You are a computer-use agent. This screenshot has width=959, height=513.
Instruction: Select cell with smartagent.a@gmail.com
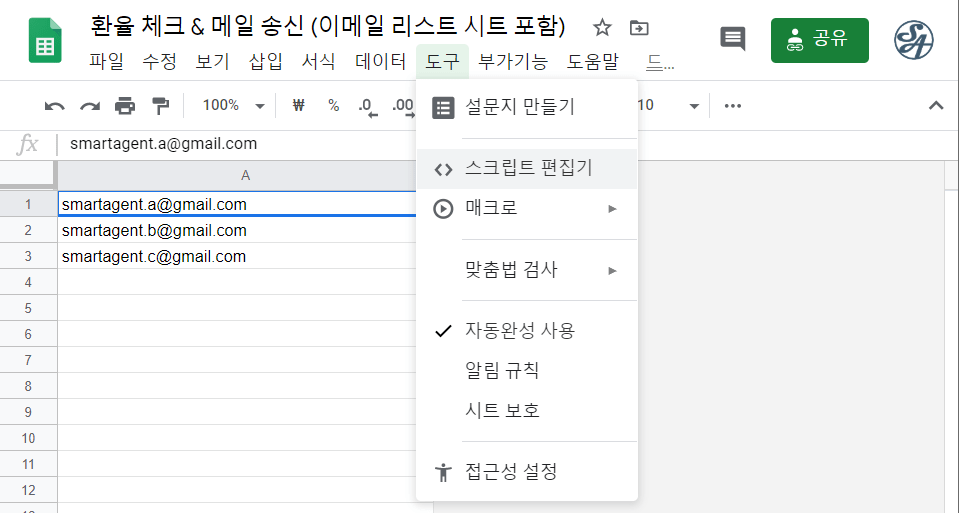pos(237,204)
